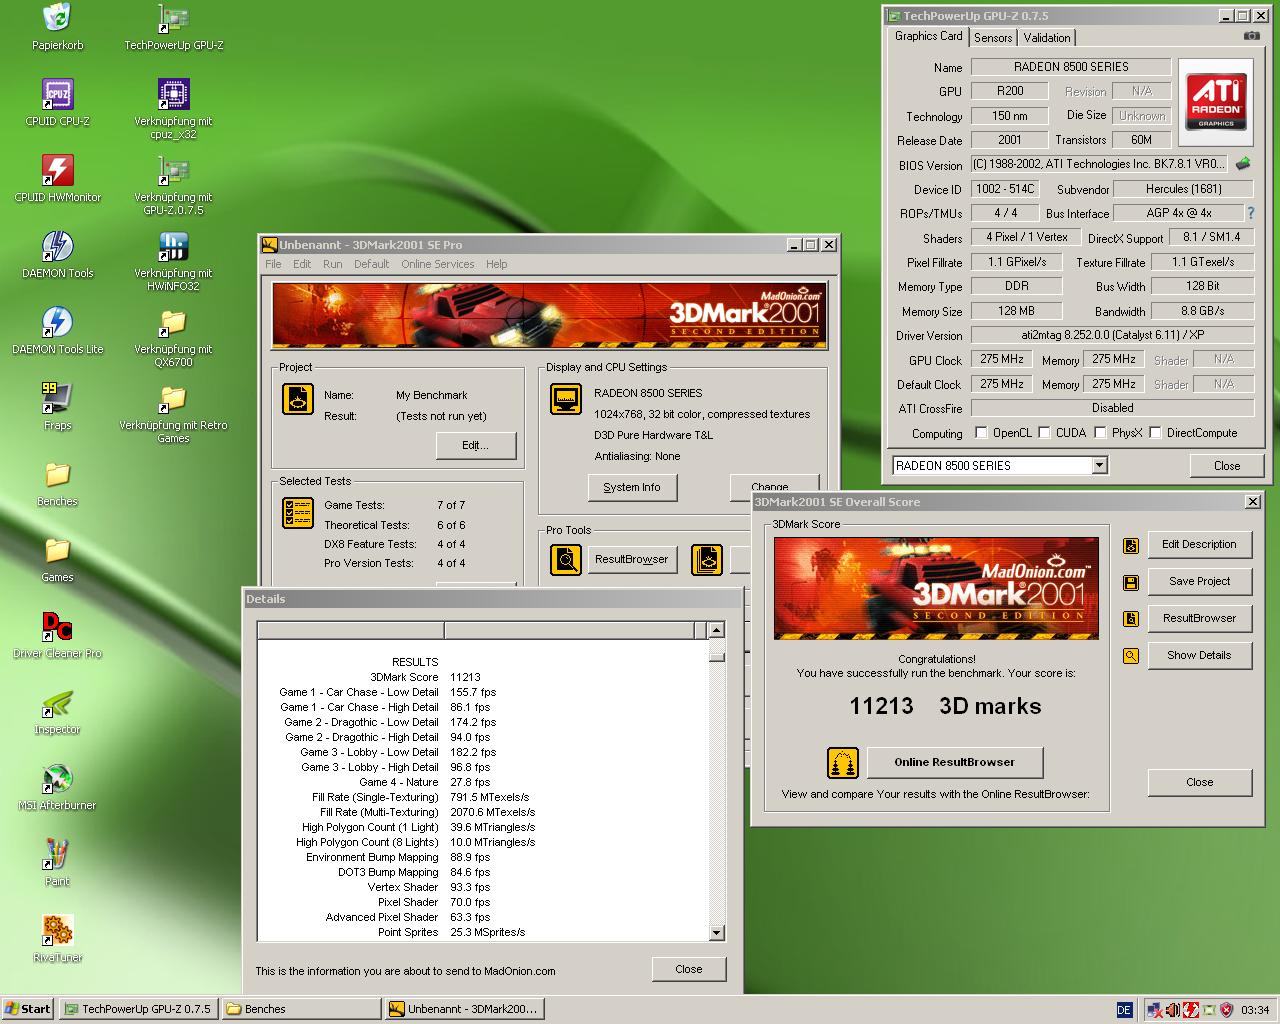Launch MSI Afterburner from the desktop

coord(57,779)
